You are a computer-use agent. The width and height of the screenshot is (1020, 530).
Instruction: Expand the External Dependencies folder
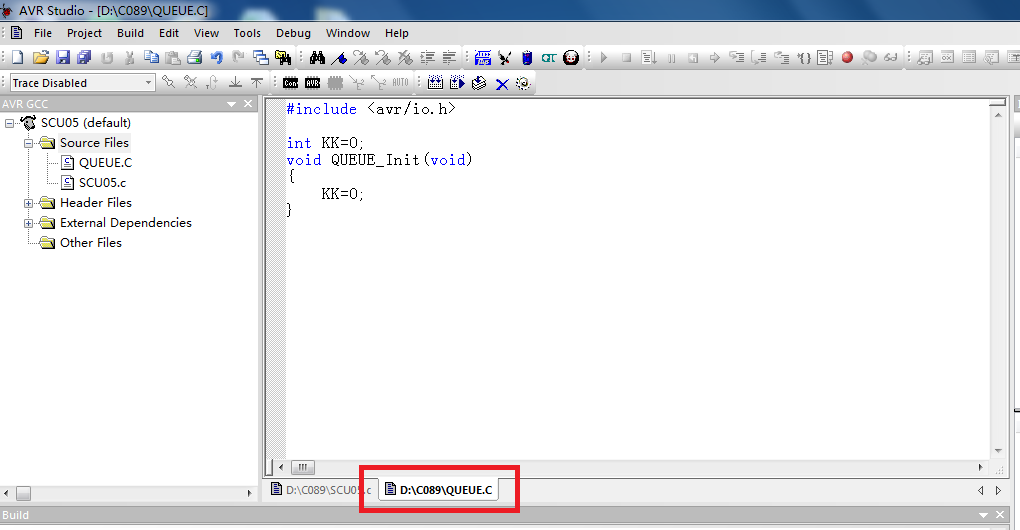pyautogui.click(x=29, y=223)
